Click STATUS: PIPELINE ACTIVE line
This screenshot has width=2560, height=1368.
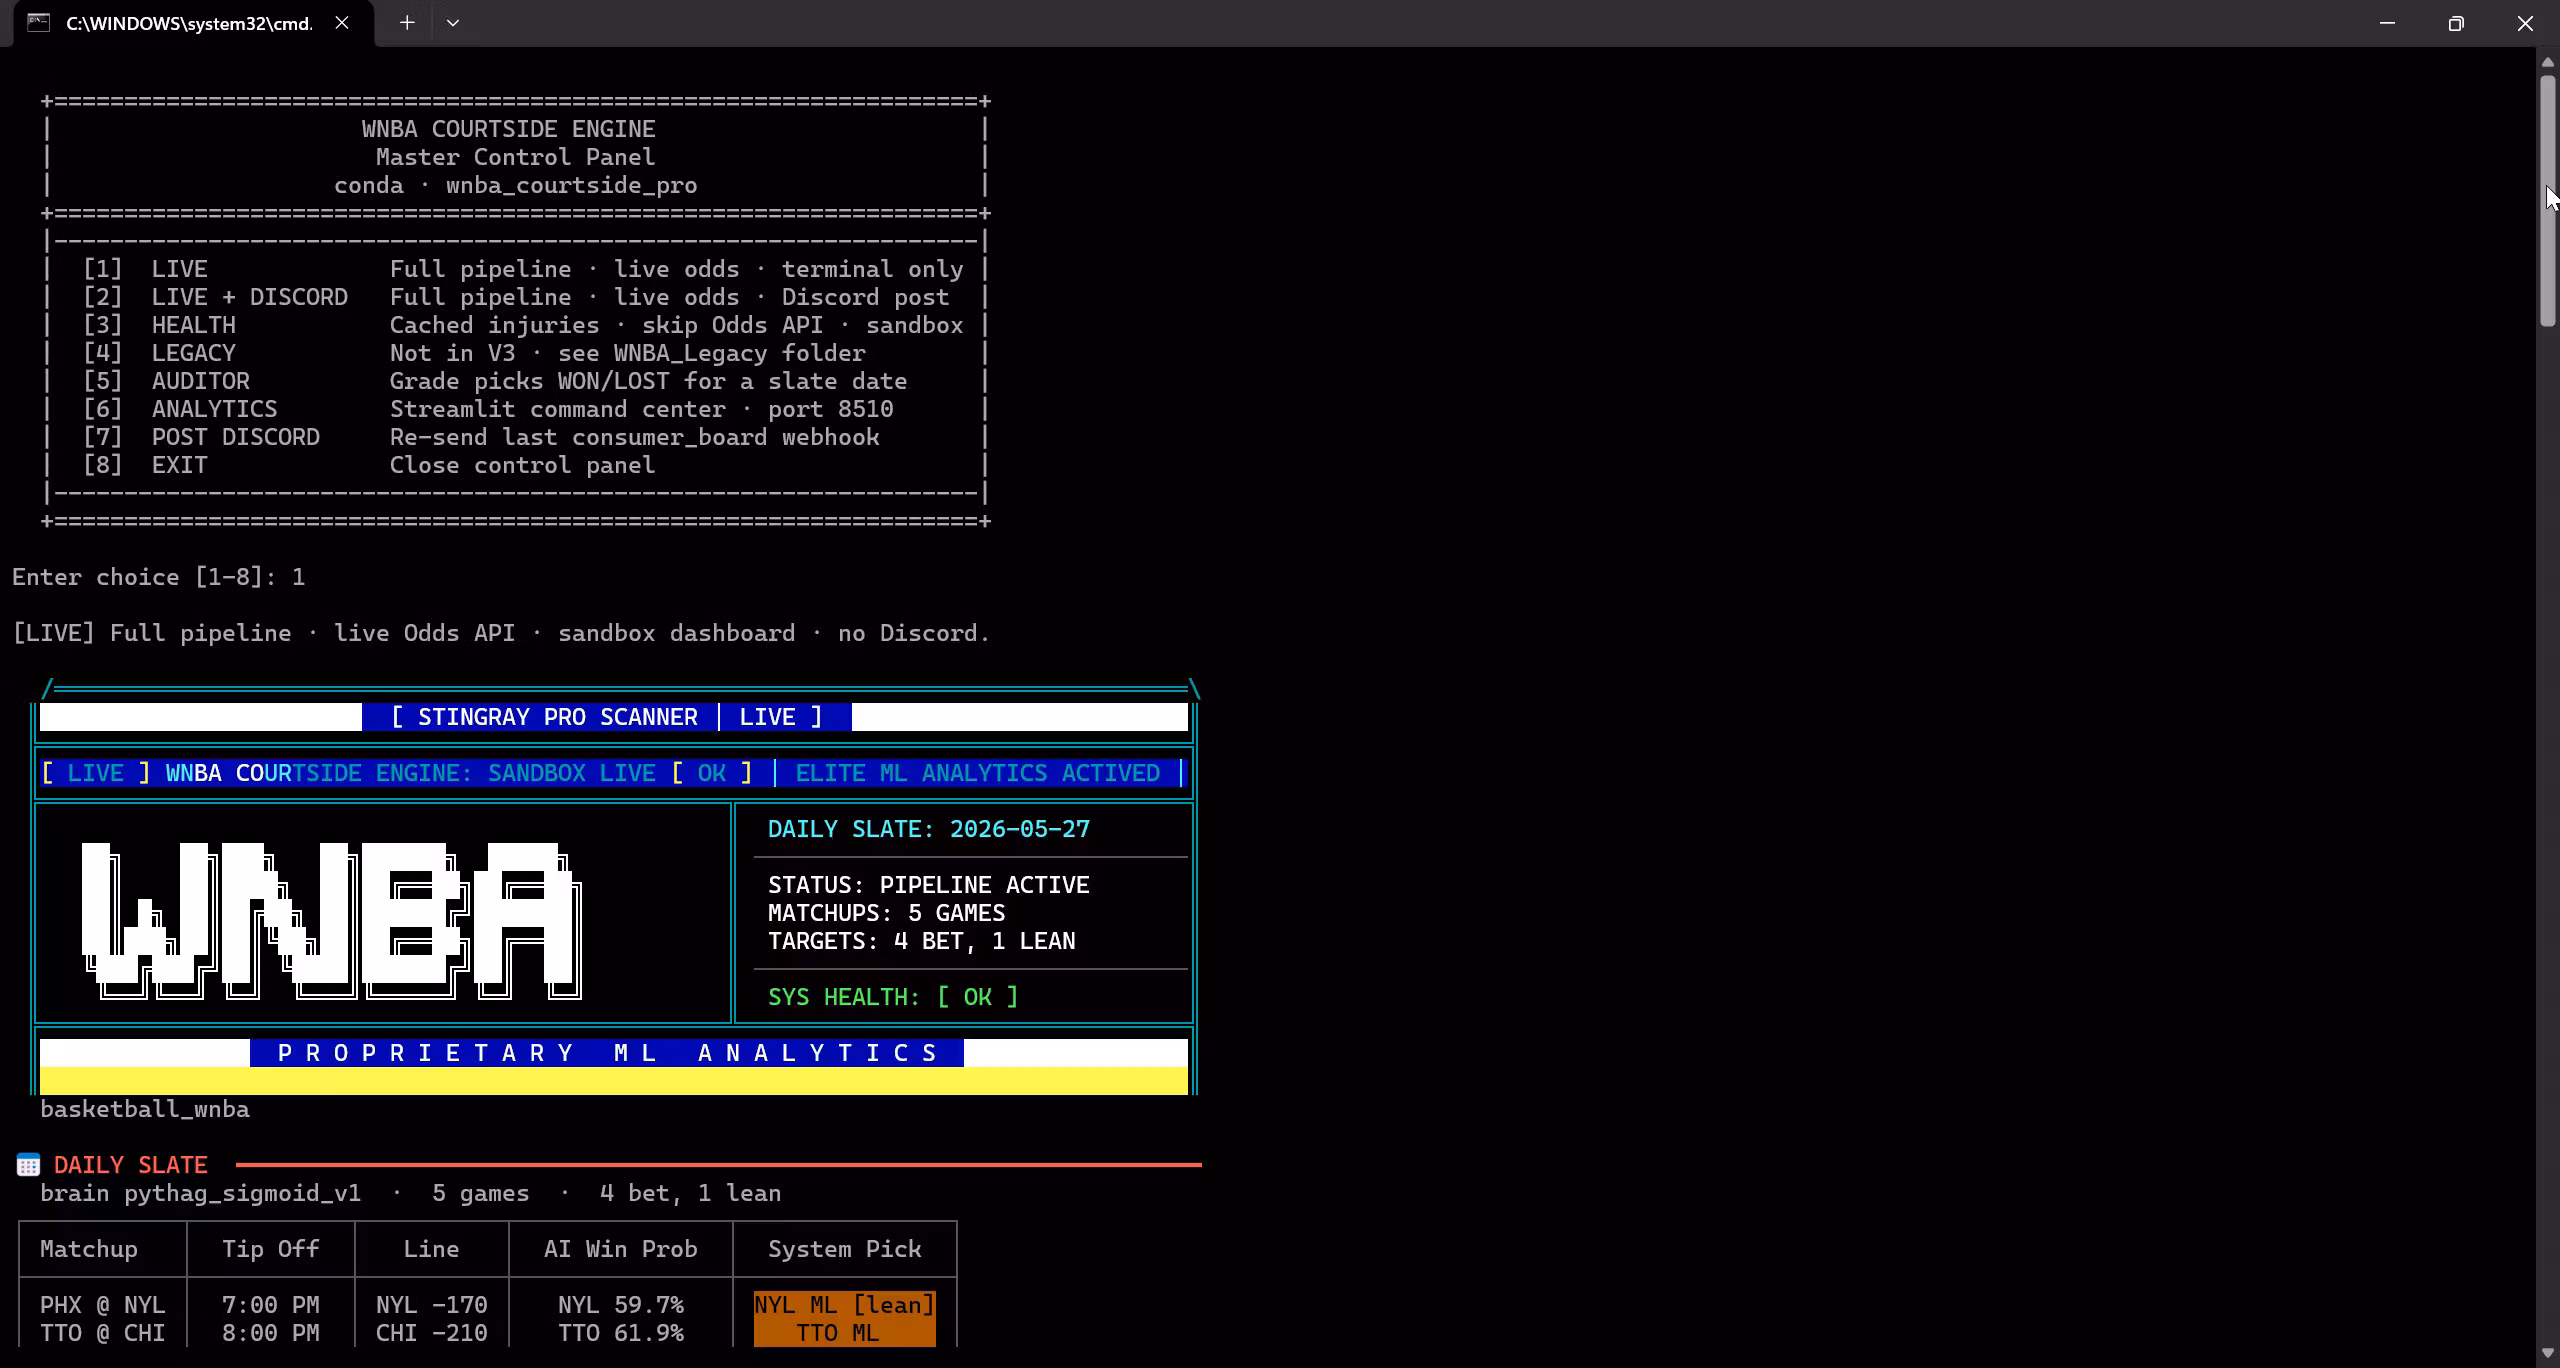tap(929, 885)
